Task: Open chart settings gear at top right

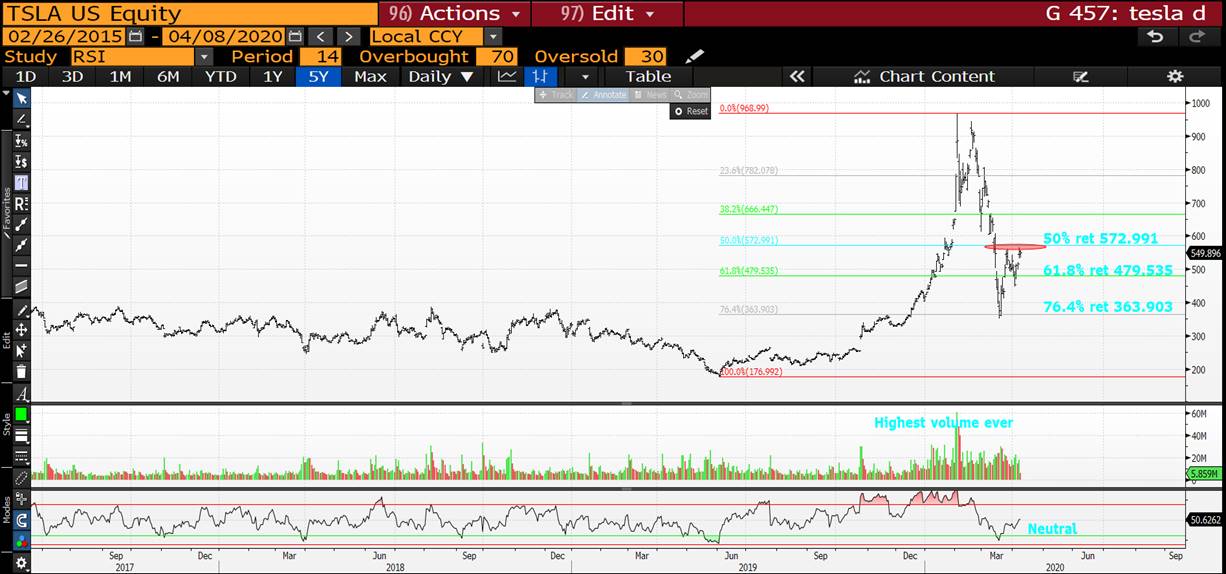Action: (1175, 76)
